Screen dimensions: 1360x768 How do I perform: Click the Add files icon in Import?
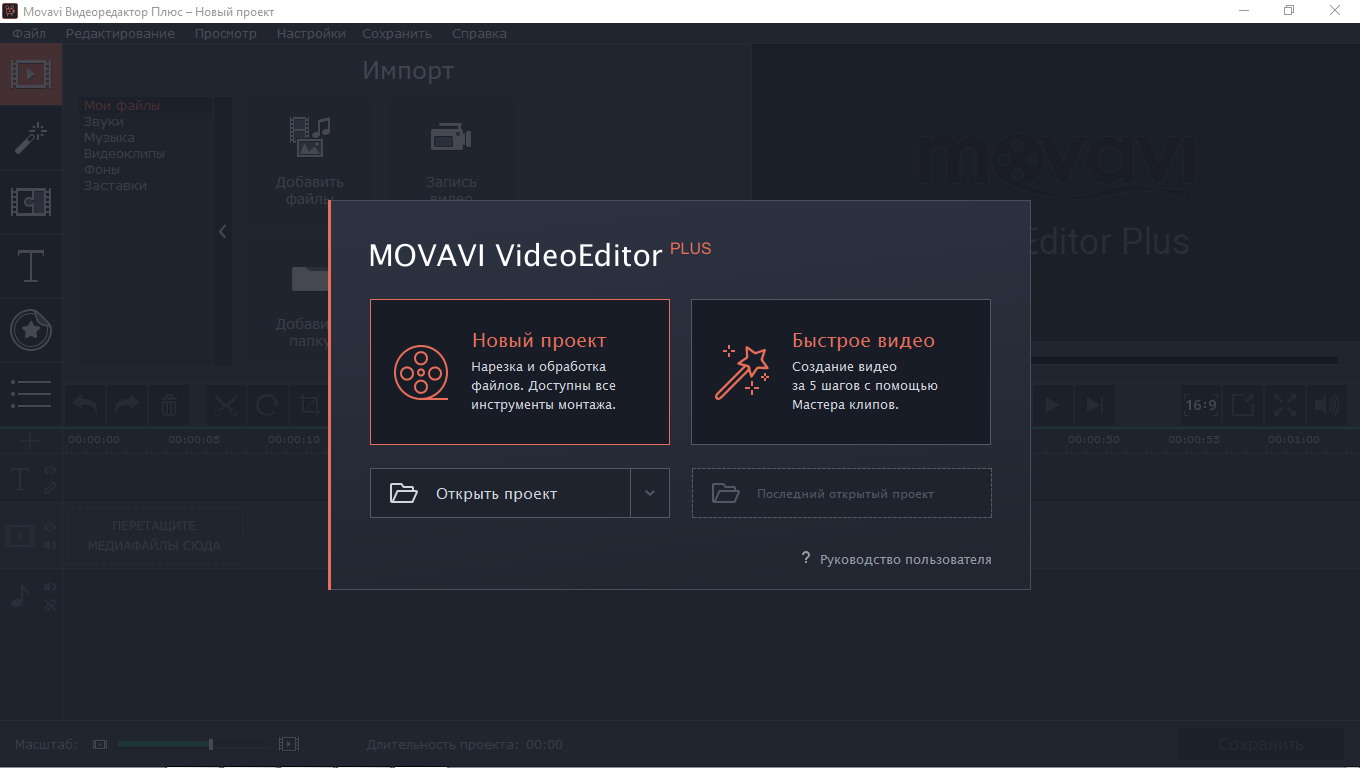coord(310,136)
